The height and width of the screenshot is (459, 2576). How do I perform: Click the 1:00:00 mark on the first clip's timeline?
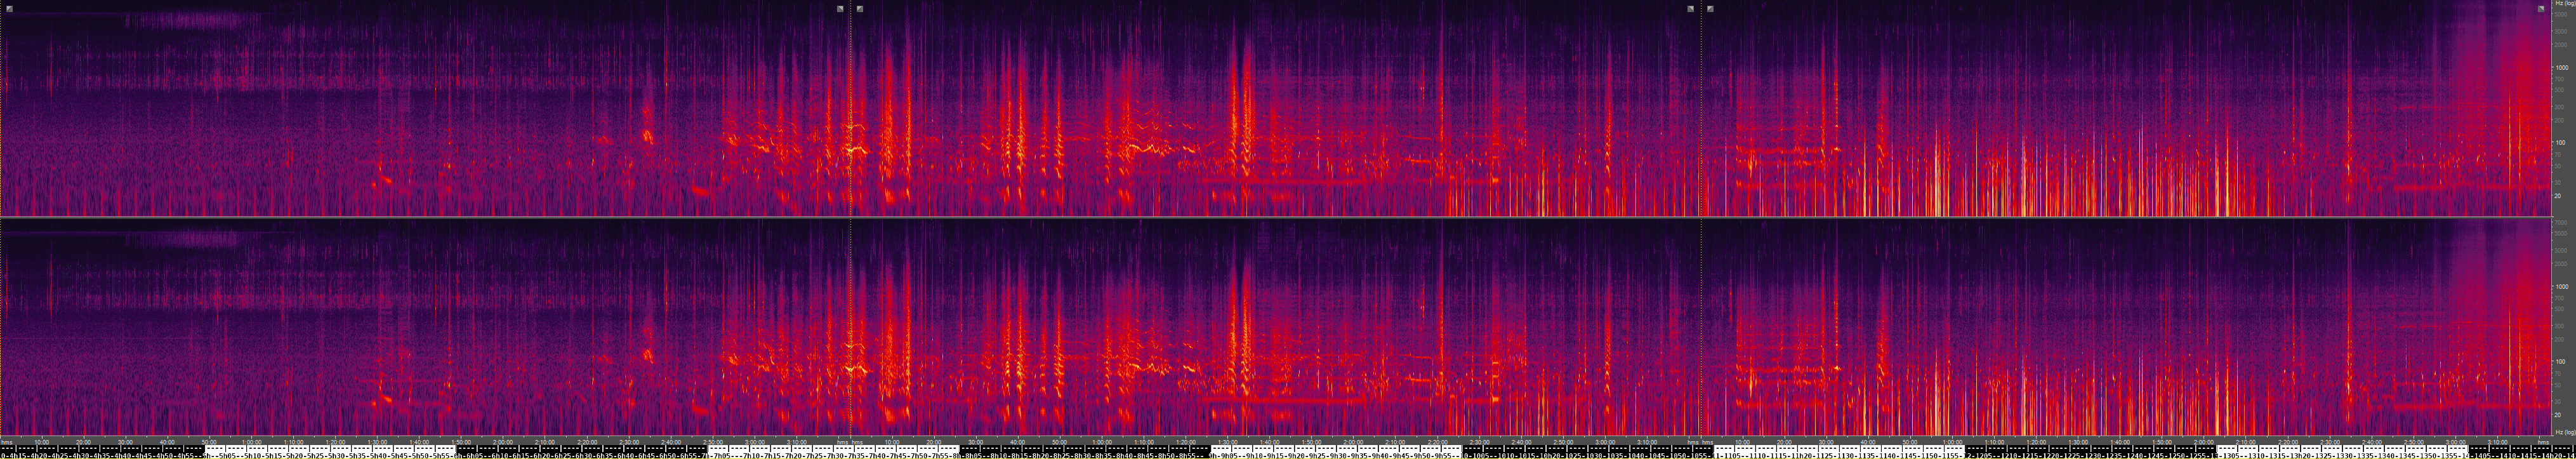pyautogui.click(x=252, y=441)
